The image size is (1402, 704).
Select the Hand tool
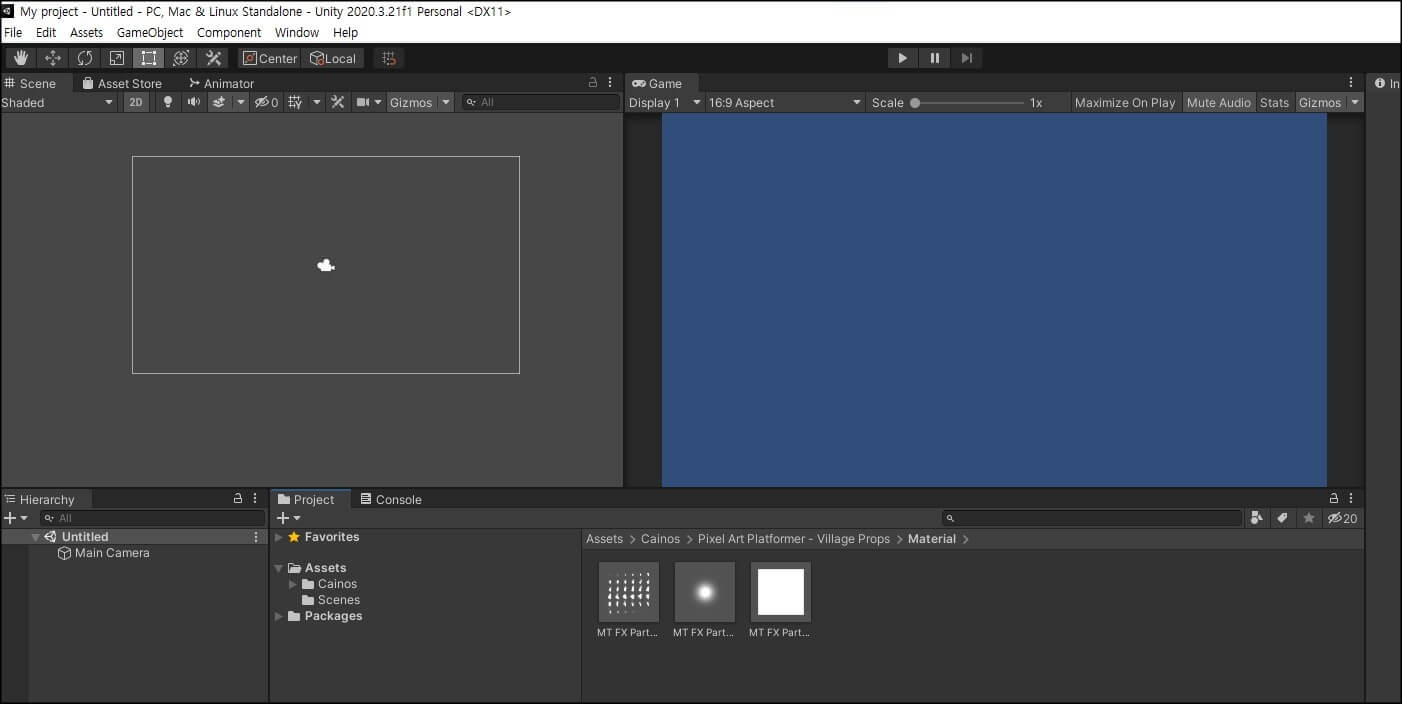click(x=21, y=58)
